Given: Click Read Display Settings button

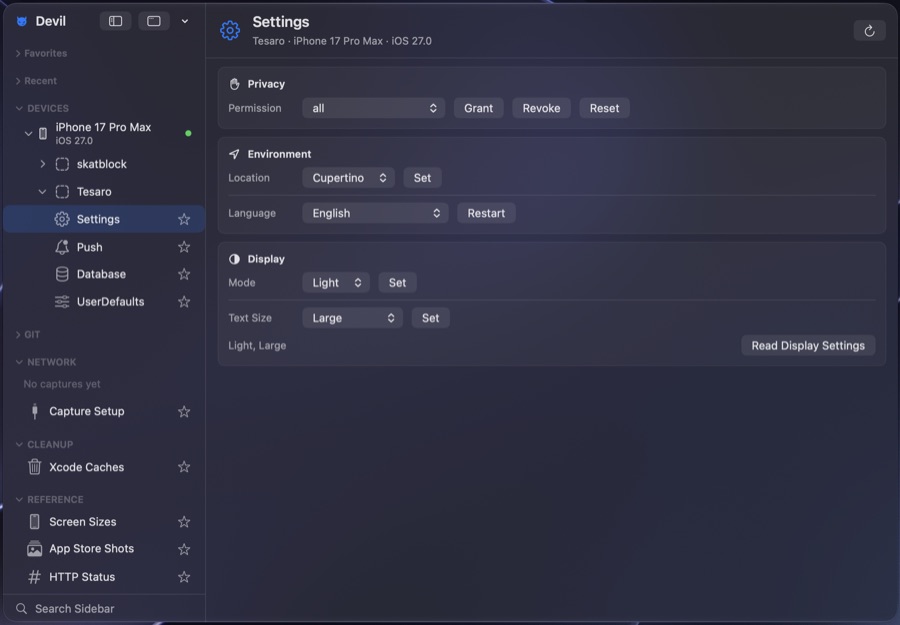Looking at the screenshot, I should (x=808, y=346).
